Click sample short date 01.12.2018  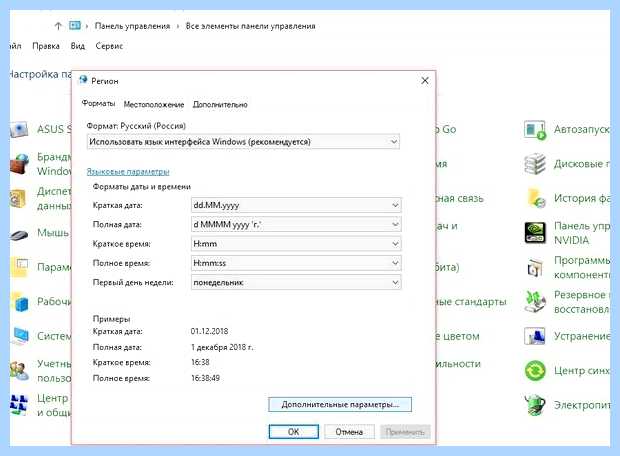pyautogui.click(x=210, y=331)
